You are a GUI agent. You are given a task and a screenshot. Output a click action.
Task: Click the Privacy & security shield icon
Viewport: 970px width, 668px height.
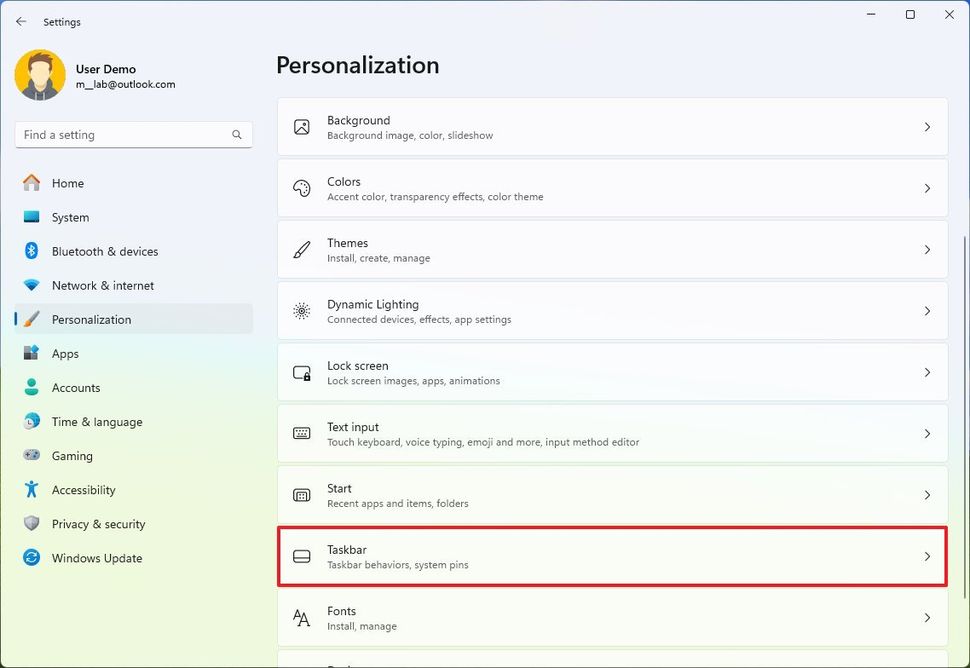[32, 523]
